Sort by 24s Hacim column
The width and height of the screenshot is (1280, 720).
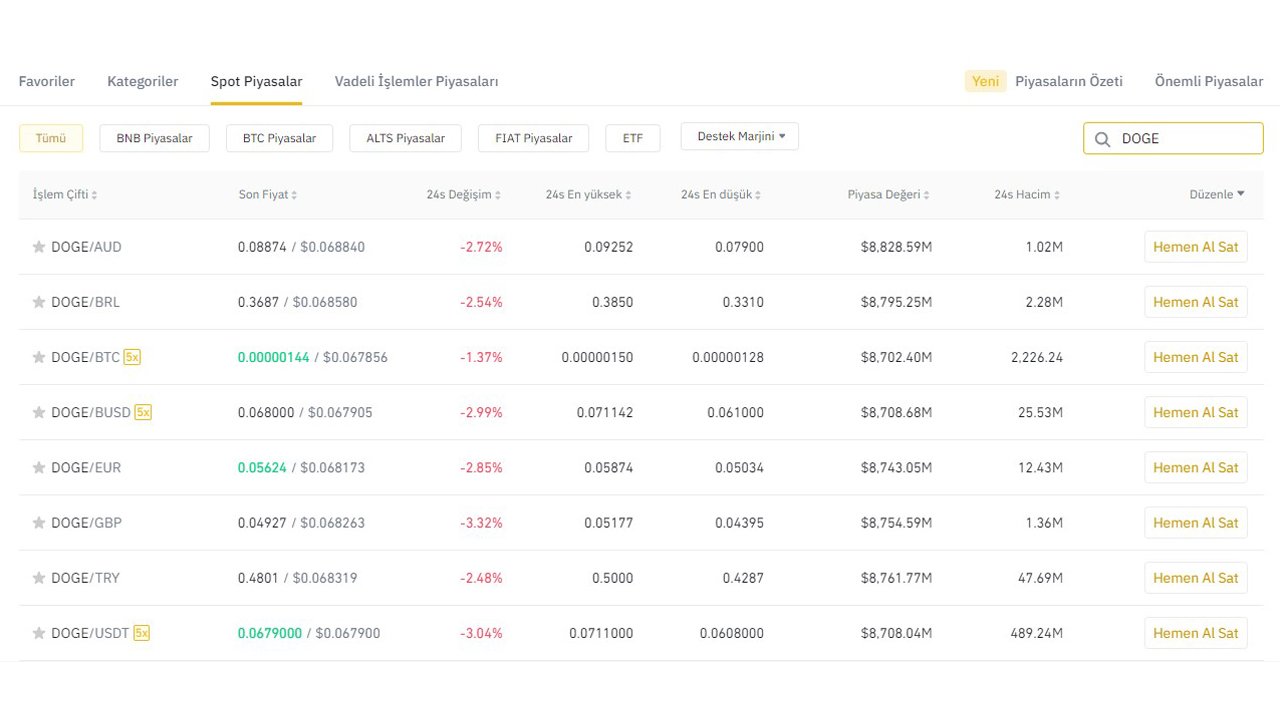pos(1028,195)
